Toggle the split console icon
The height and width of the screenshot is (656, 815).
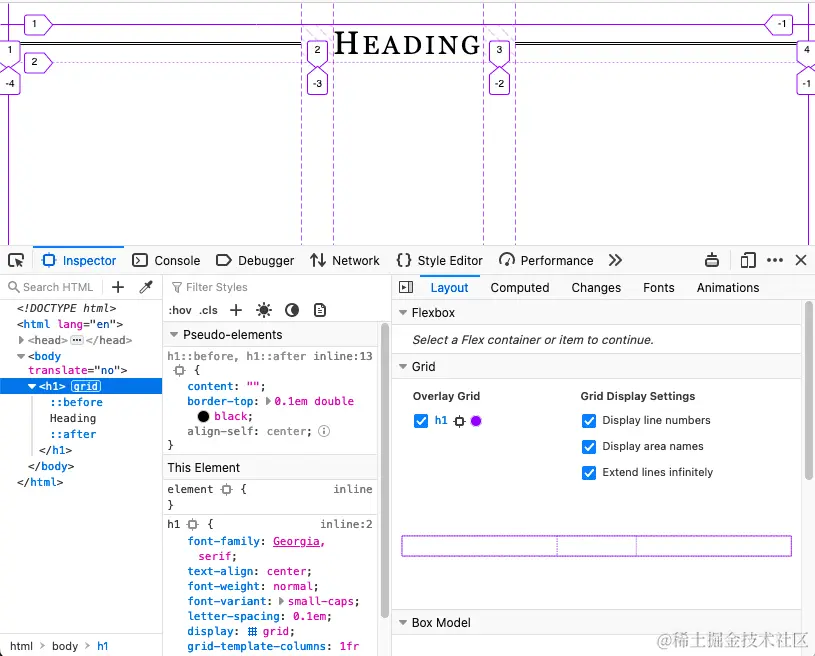(x=712, y=260)
